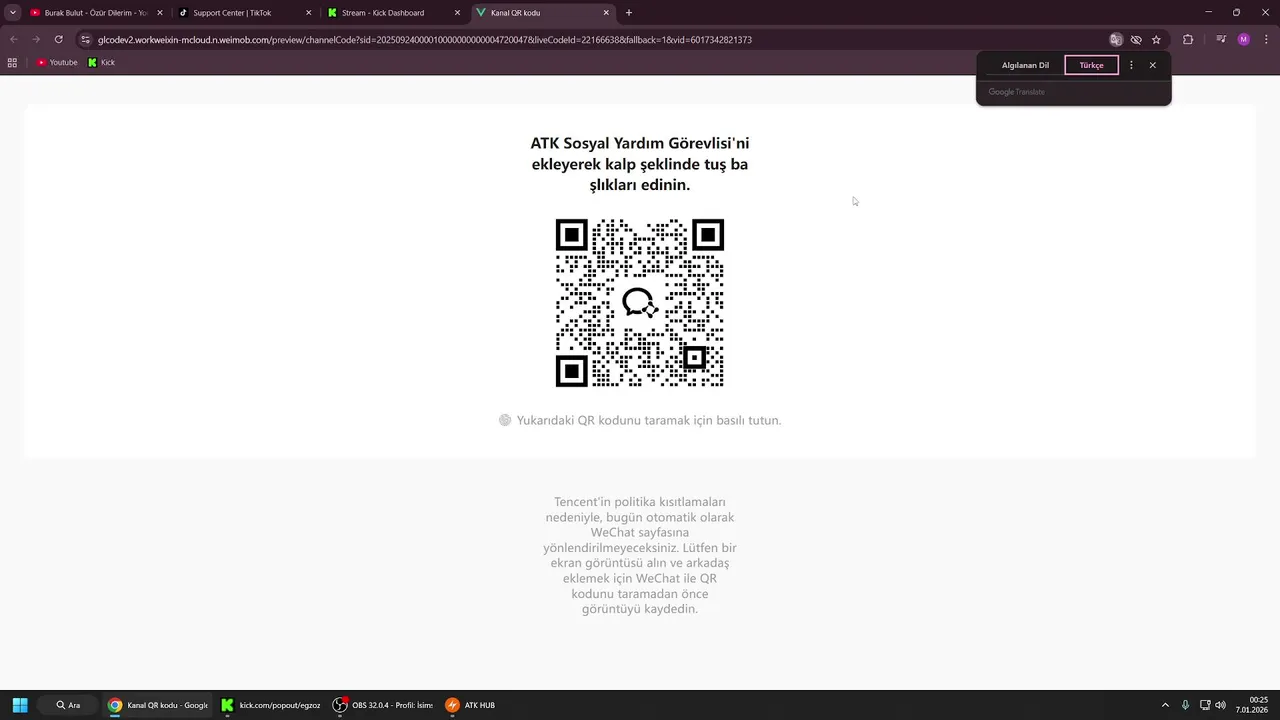Image resolution: width=1280 pixels, height=720 pixels.
Task: Open the volume speaker icon in tray
Action: point(1220,705)
